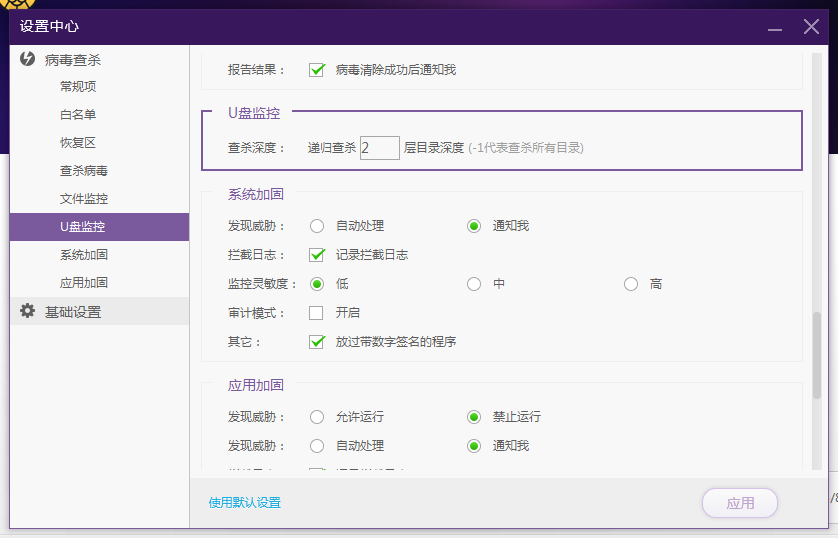Uncheck 病毒清除成功后通知我 checkbox
The image size is (838, 538).
pos(317,70)
